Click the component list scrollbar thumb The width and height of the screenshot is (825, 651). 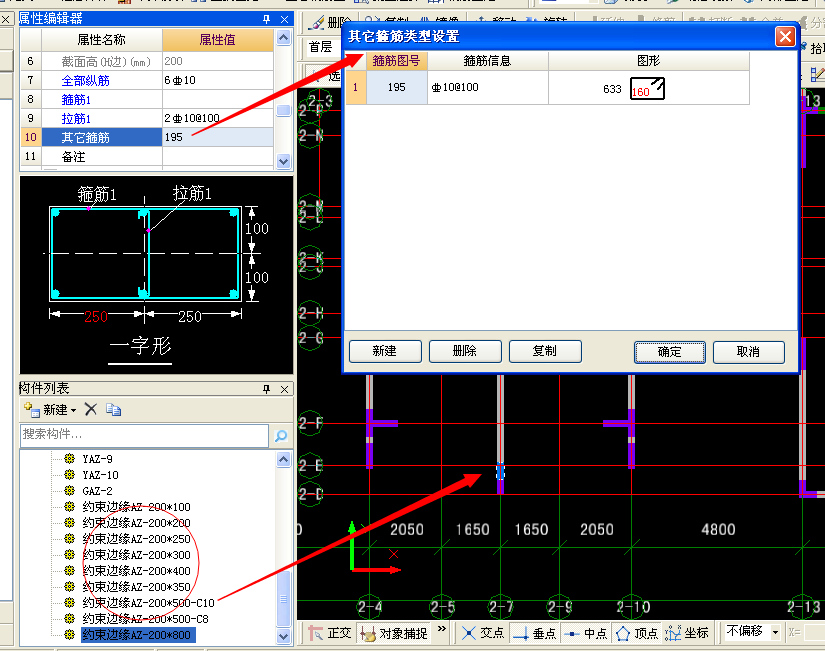pyautogui.click(x=283, y=599)
